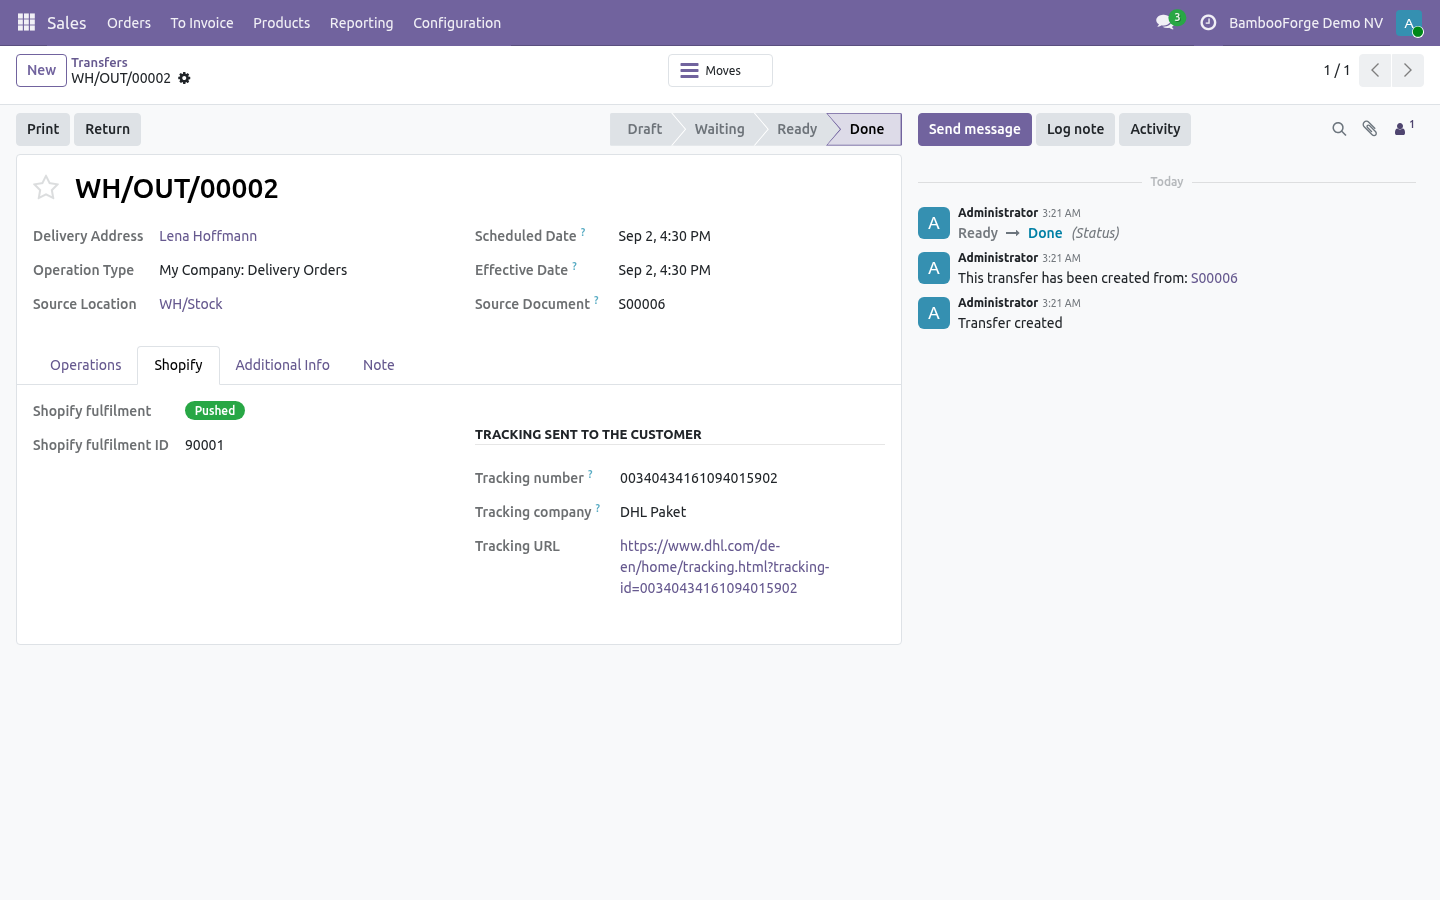Go to previous record arrow
Screen dimensions: 1440x900
tap(1375, 70)
